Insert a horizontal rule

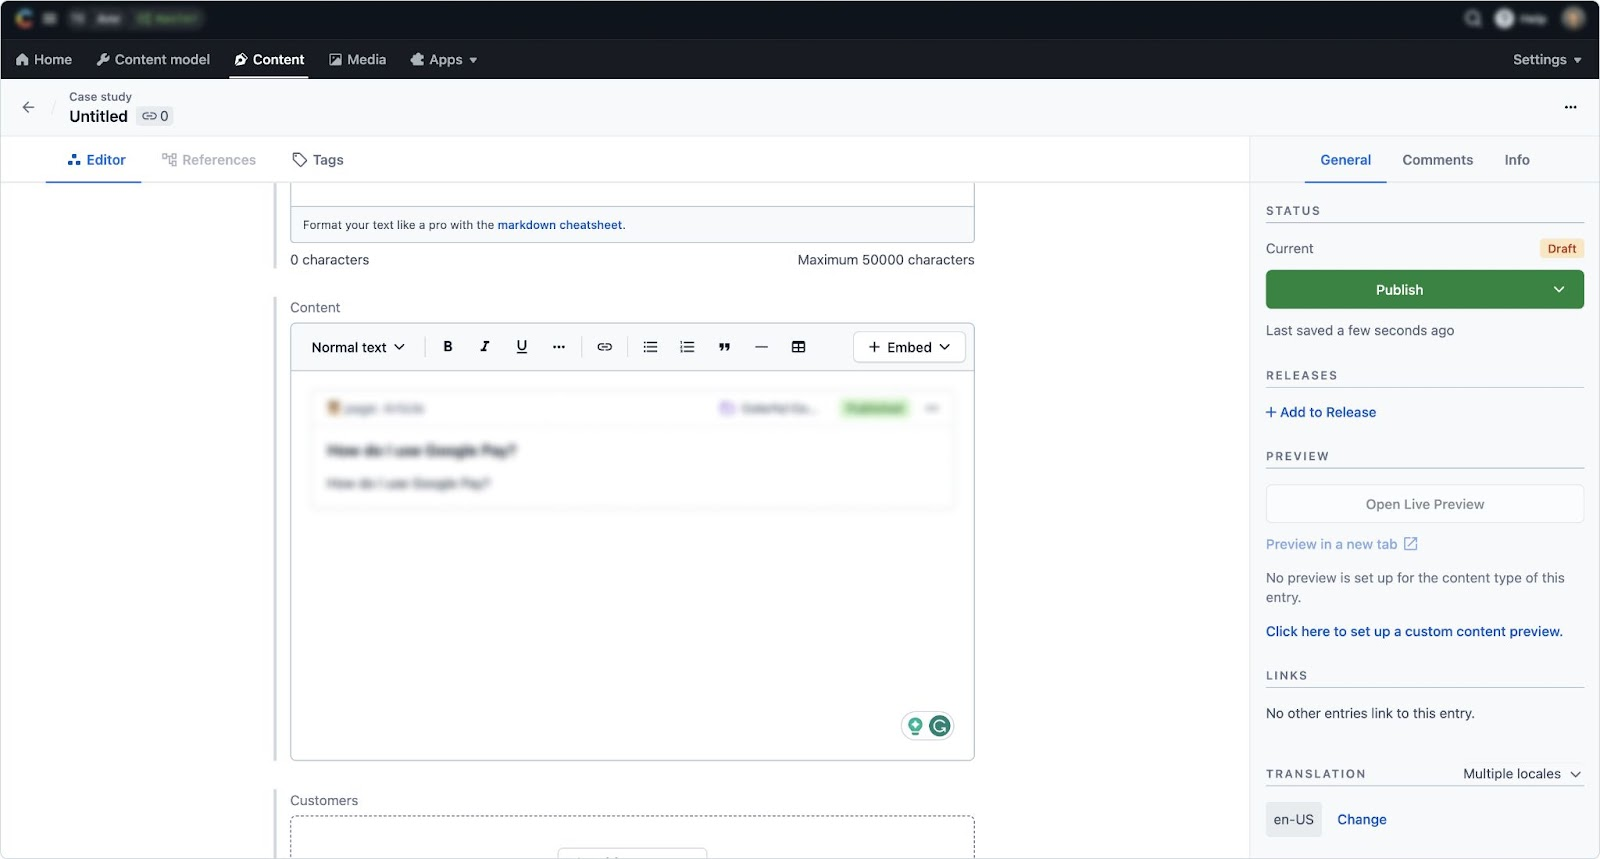click(761, 347)
